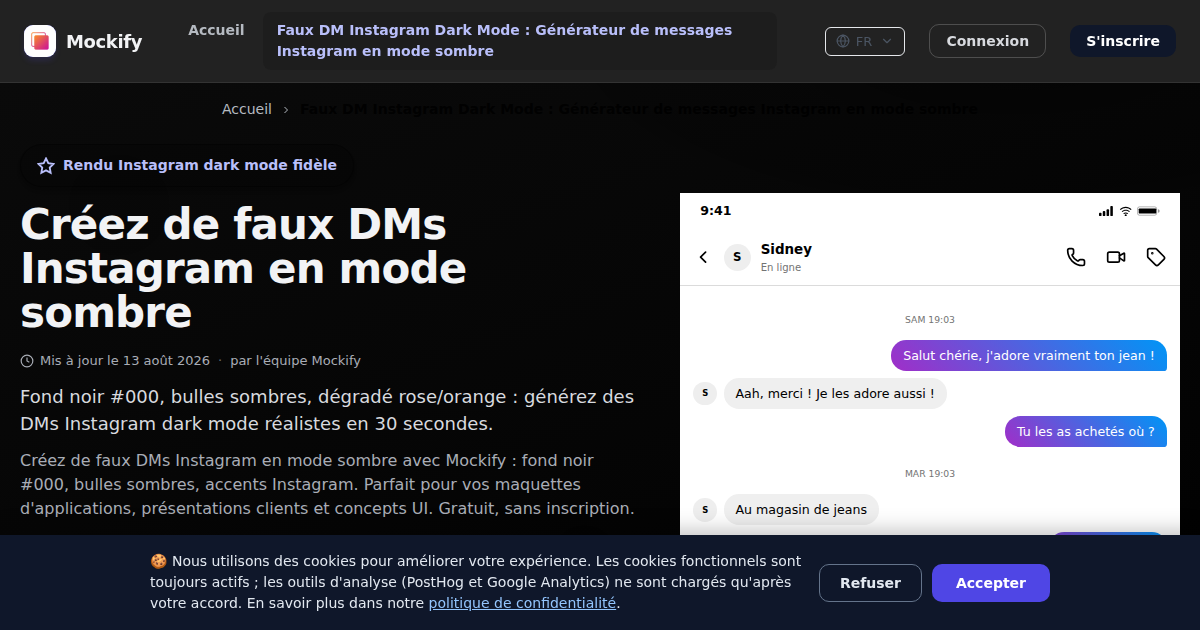This screenshot has width=1200, height=630.
Task: Go to Accueil in the top navigation
Action: (x=216, y=30)
